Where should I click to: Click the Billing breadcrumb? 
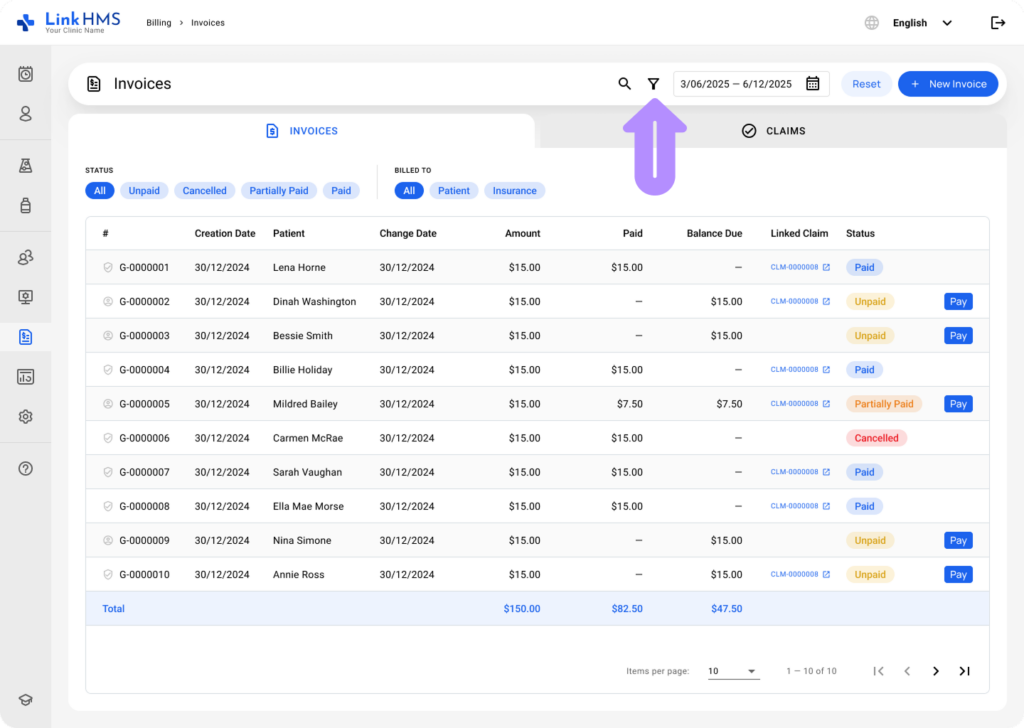159,23
